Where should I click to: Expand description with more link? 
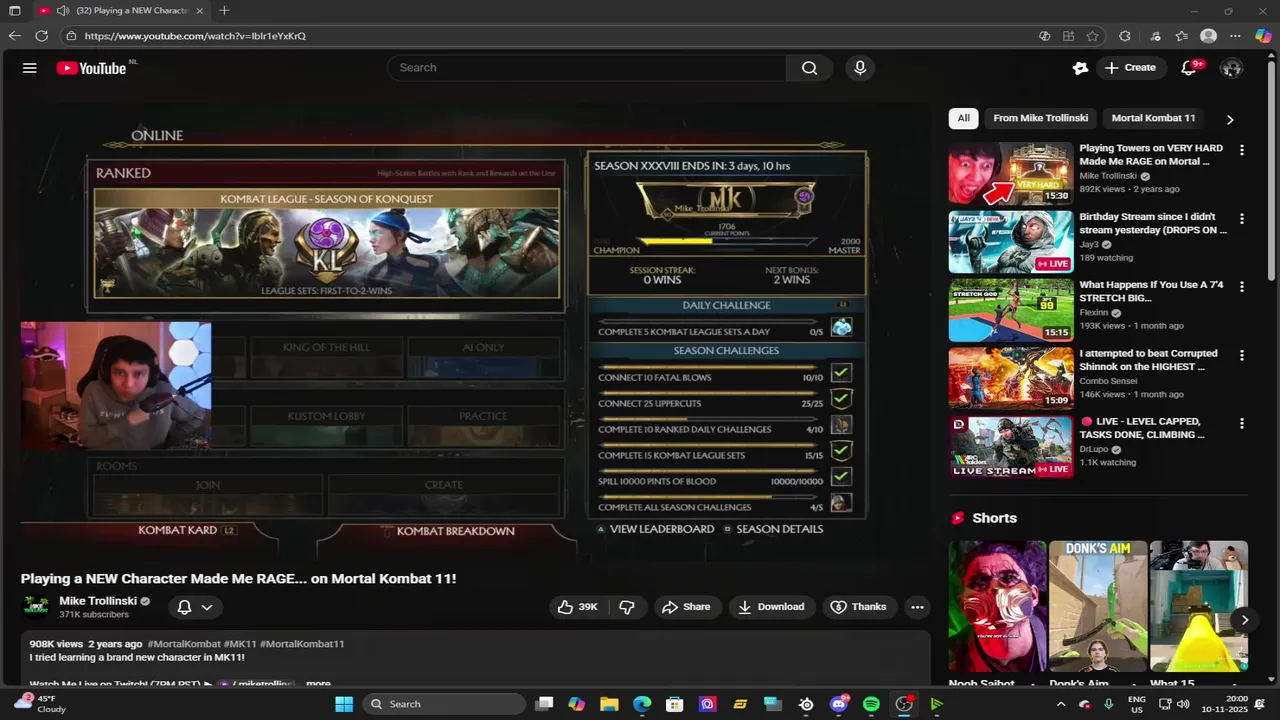[318, 684]
